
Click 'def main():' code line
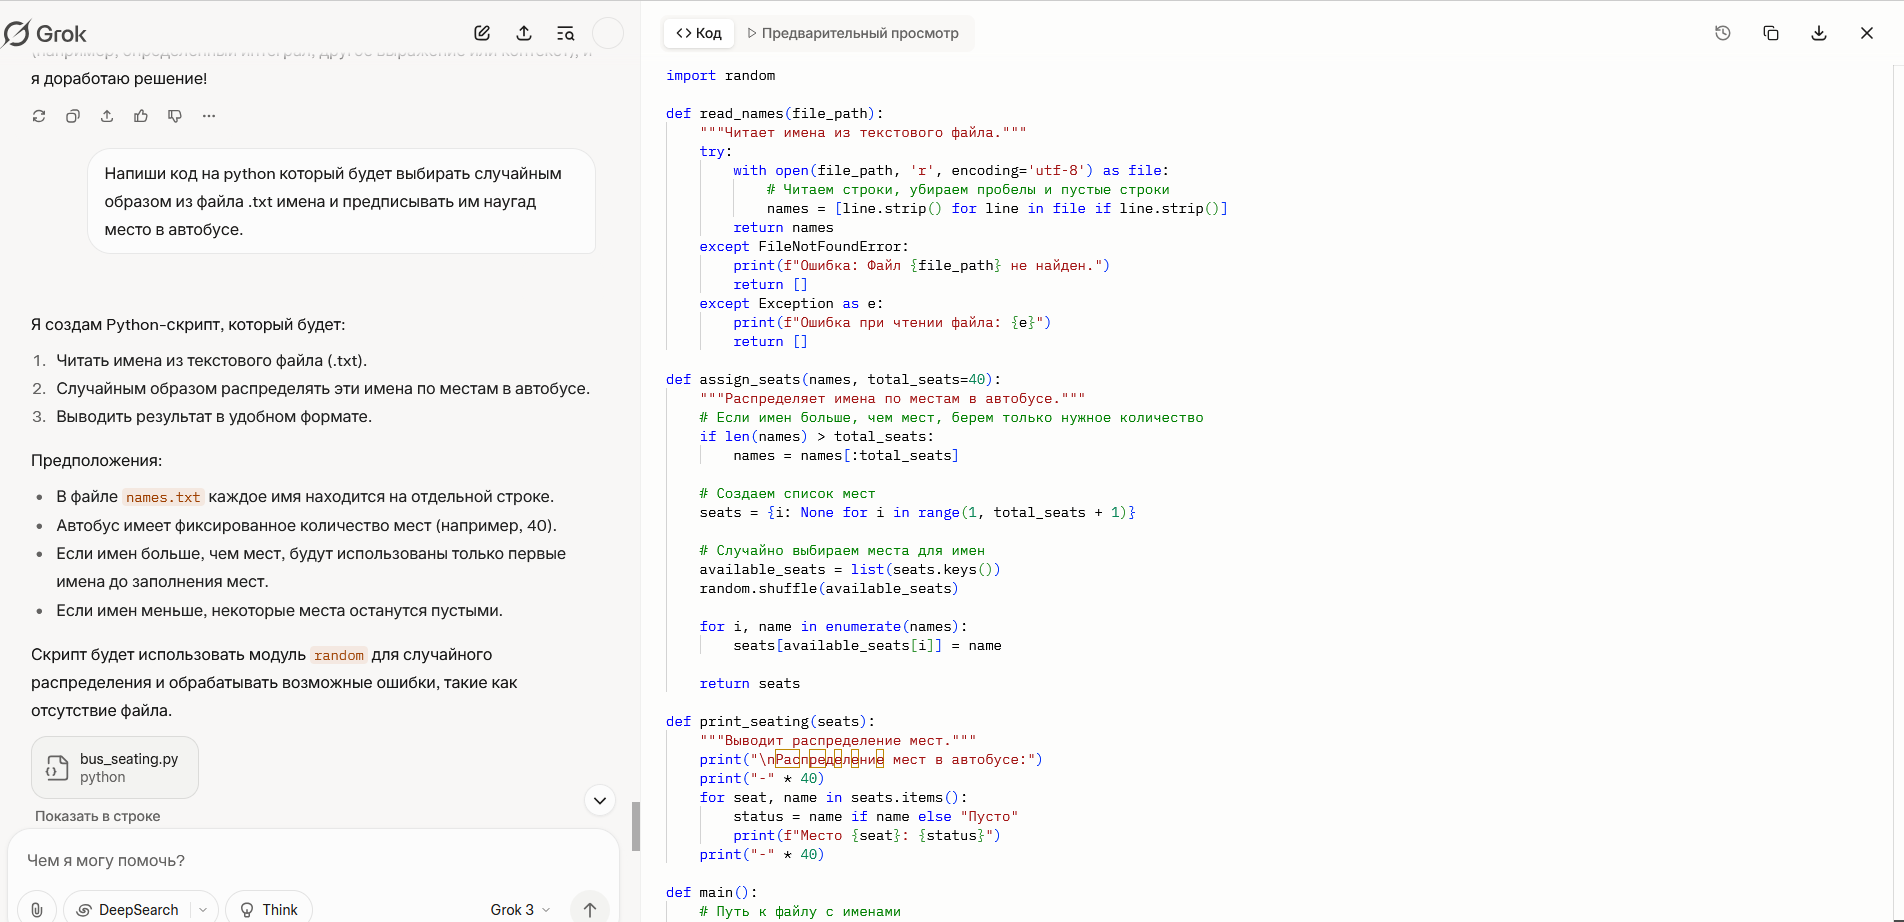[x=711, y=892]
